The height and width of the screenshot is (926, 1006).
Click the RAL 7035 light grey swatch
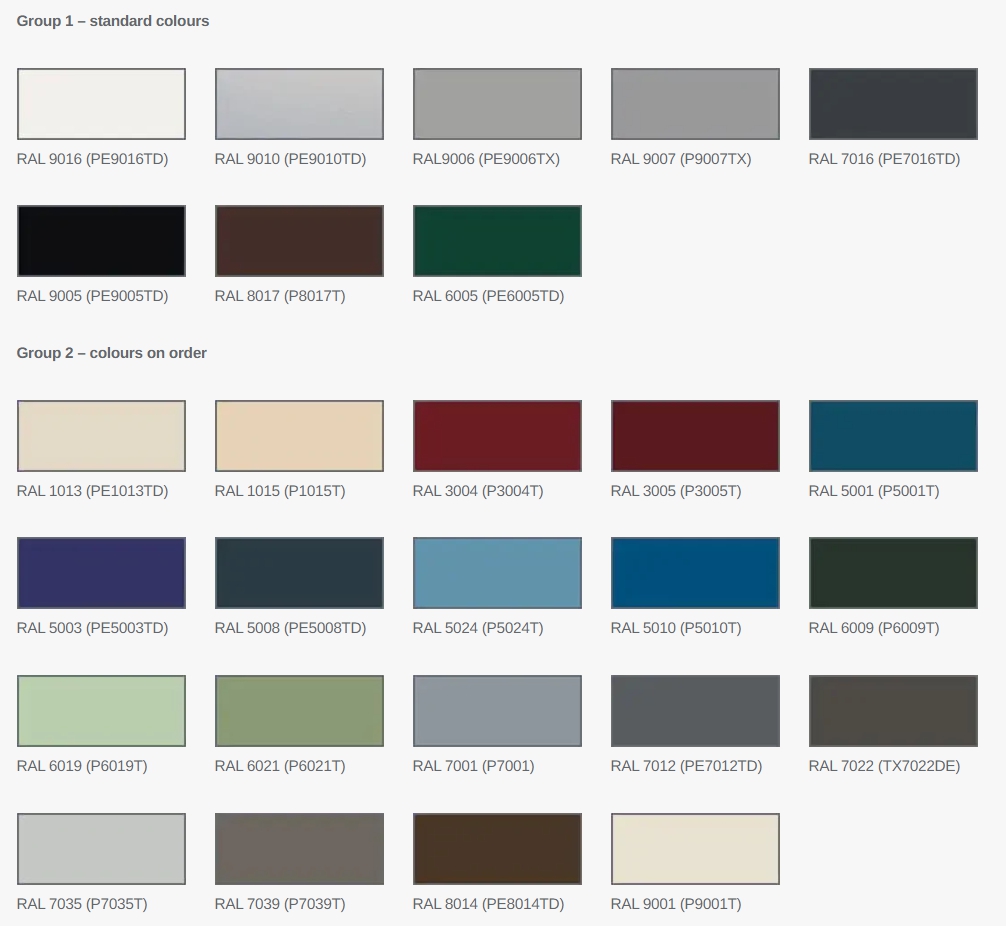[101, 849]
